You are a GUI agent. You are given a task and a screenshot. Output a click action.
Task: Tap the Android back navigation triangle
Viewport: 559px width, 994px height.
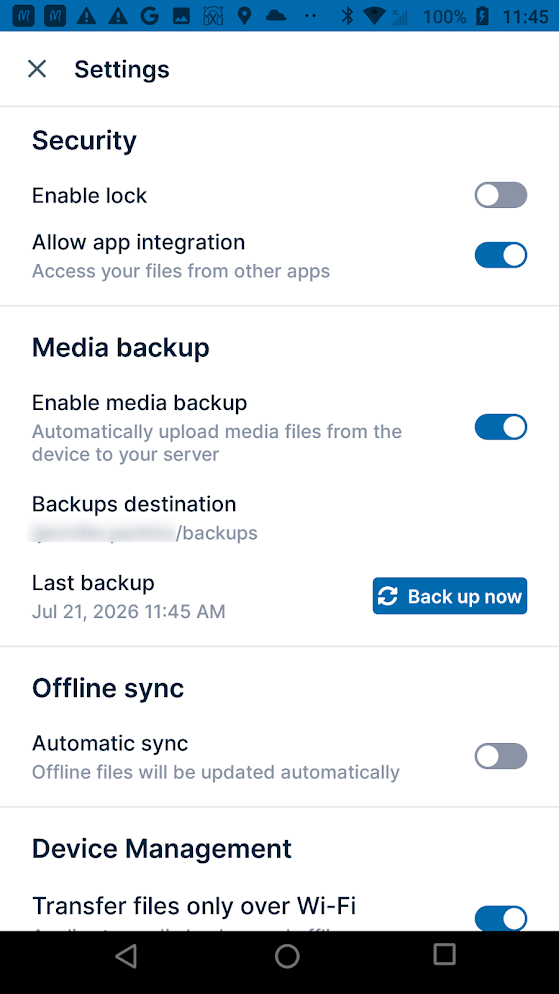point(127,955)
